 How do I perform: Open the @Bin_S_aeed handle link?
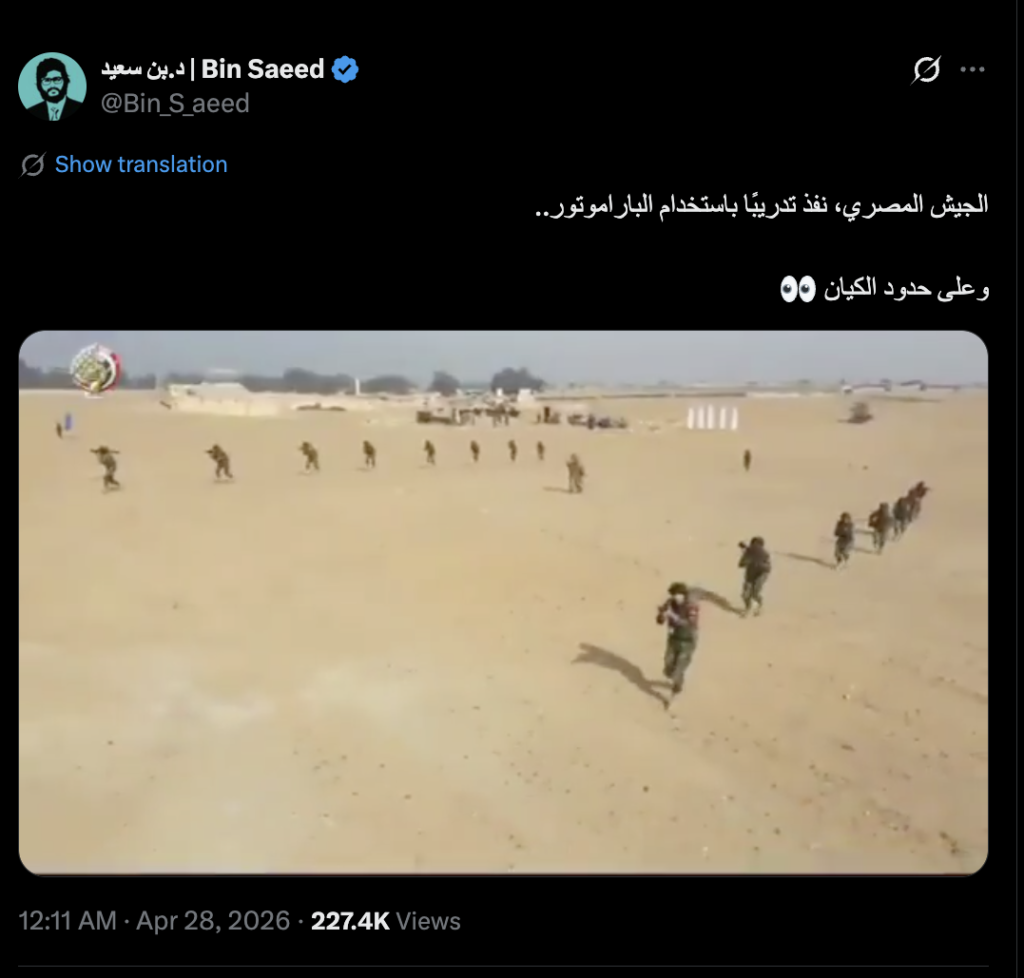[x=175, y=104]
